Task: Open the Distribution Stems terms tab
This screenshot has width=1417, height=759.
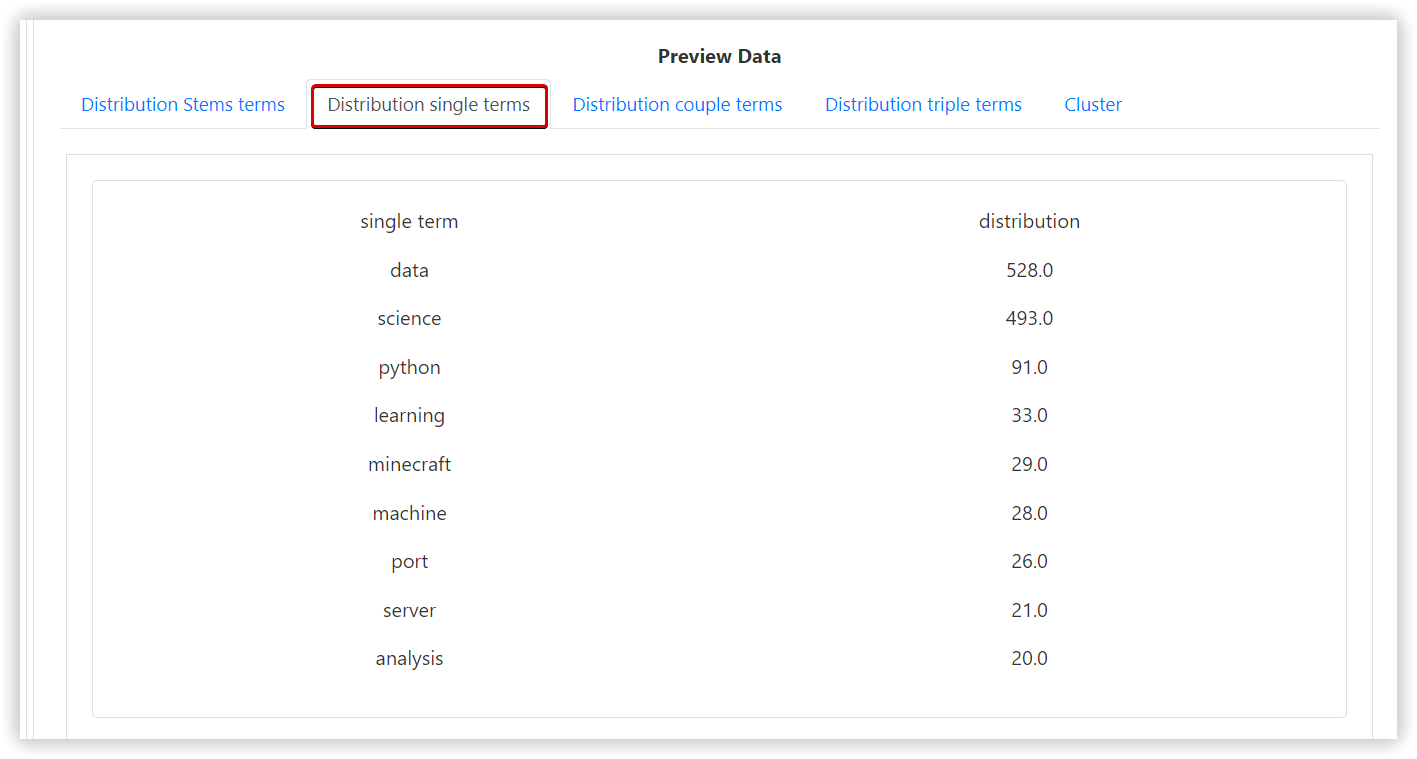Action: tap(183, 105)
